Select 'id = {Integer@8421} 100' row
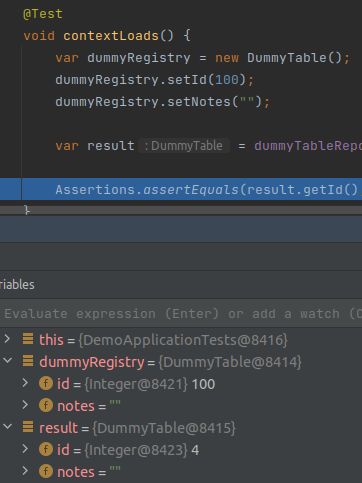Image resolution: width=362 pixels, height=483 pixels. 181,384
